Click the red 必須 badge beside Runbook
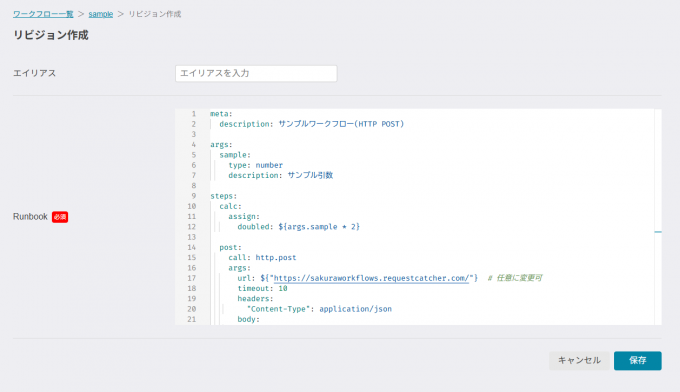The width and height of the screenshot is (680, 392). pos(60,217)
